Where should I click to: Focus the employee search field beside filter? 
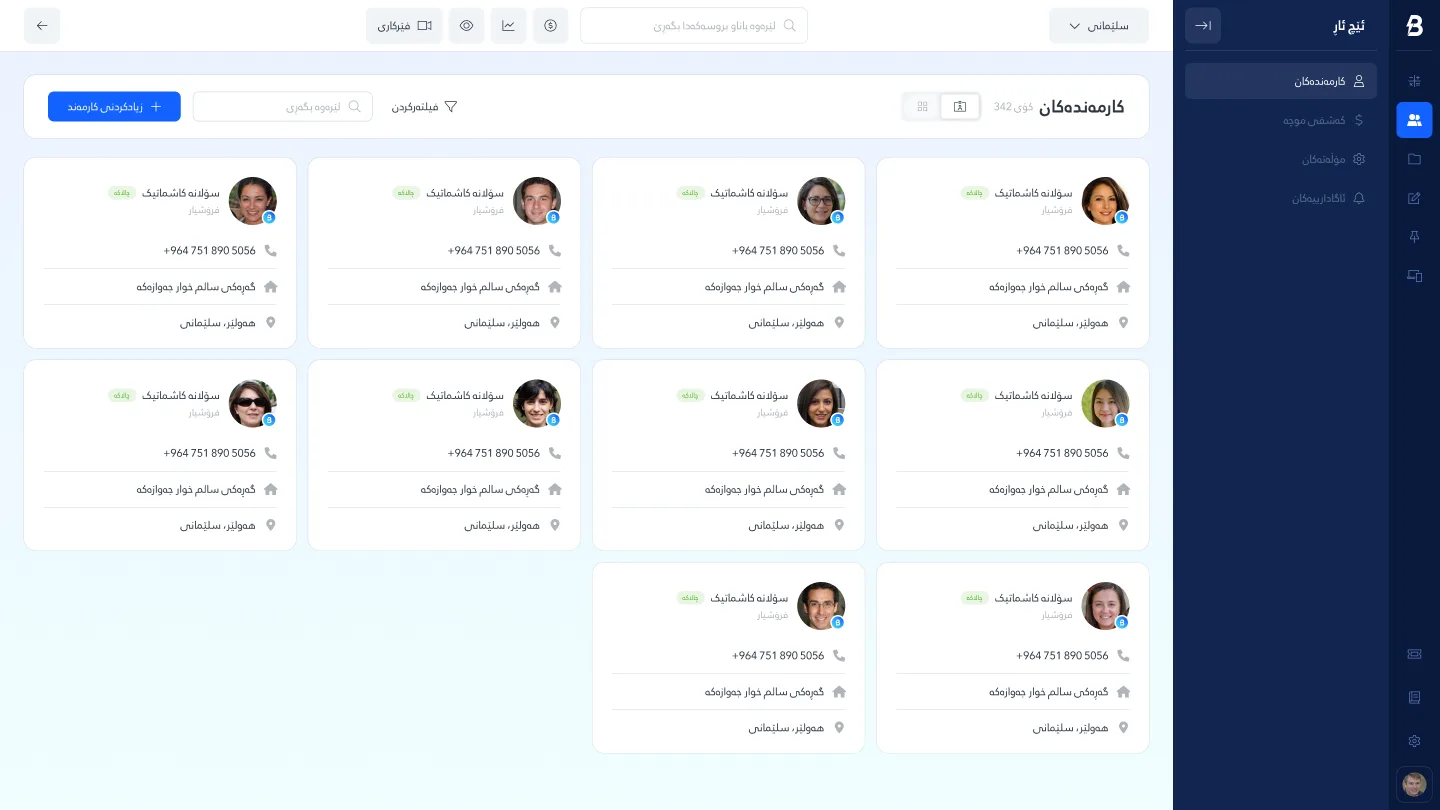coord(282,107)
